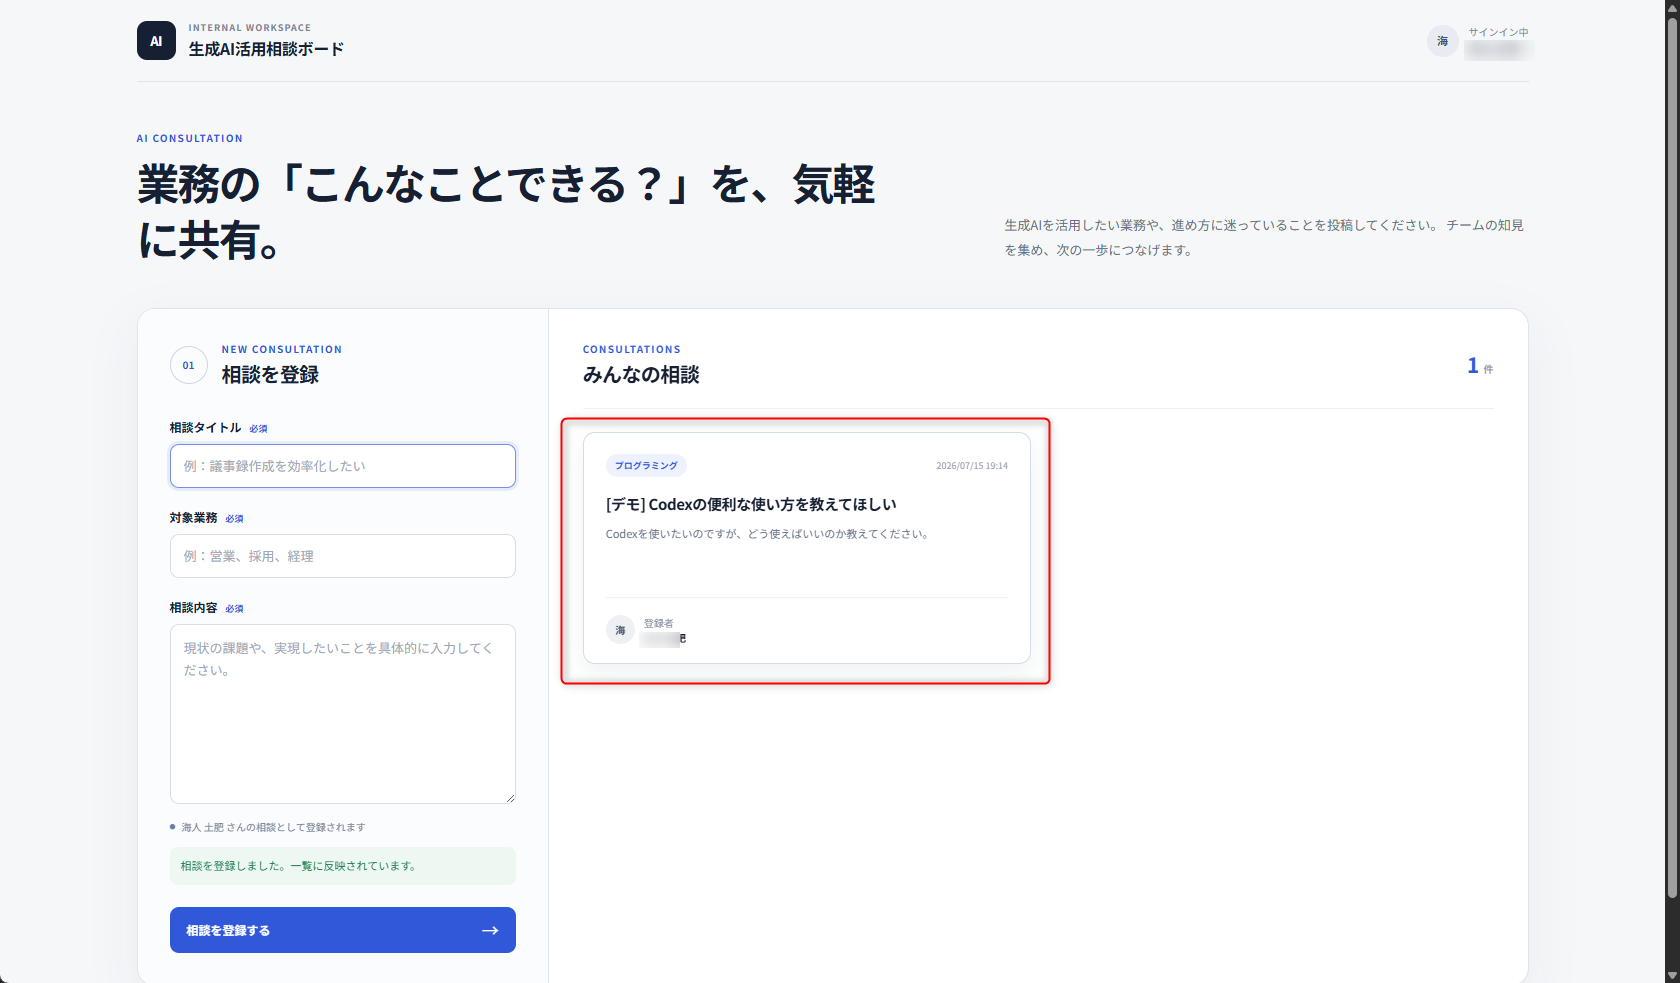
Task: Click the consultation count 1 件
Action: pyautogui.click(x=1480, y=366)
